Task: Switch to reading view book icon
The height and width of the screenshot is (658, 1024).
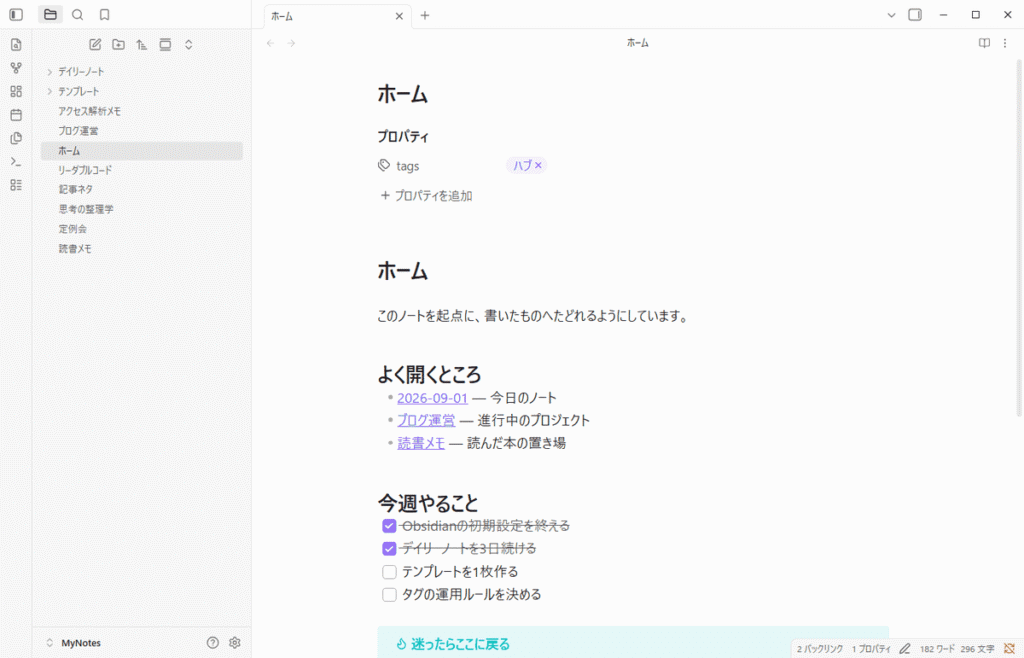Action: coord(984,43)
